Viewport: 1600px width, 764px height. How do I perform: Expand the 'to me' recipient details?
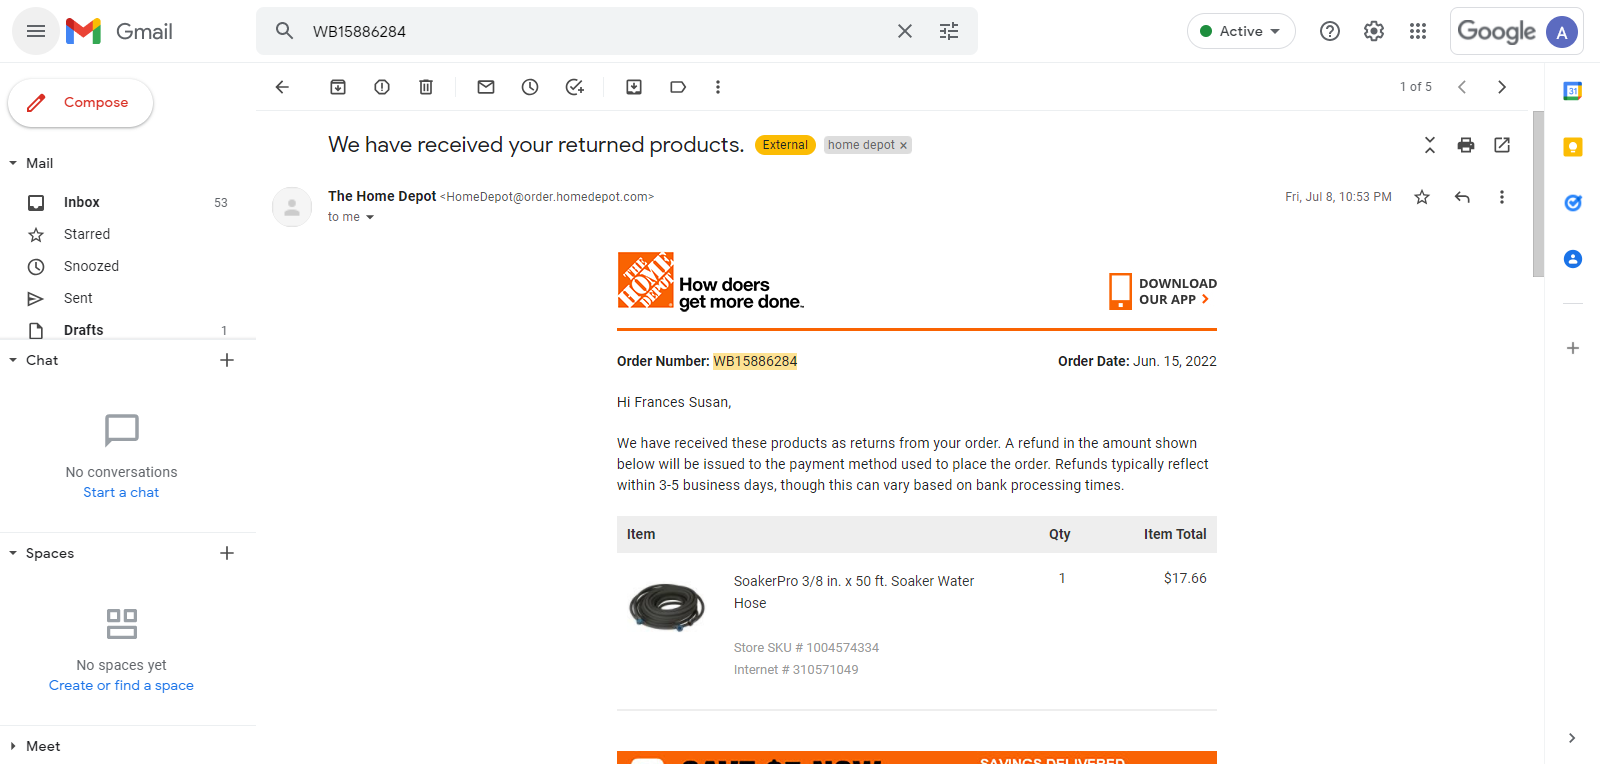pos(370,217)
